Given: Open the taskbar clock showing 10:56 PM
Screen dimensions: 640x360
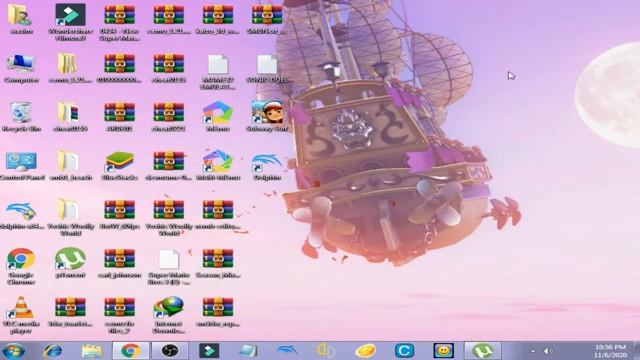Looking at the screenshot, I should [x=610, y=351].
